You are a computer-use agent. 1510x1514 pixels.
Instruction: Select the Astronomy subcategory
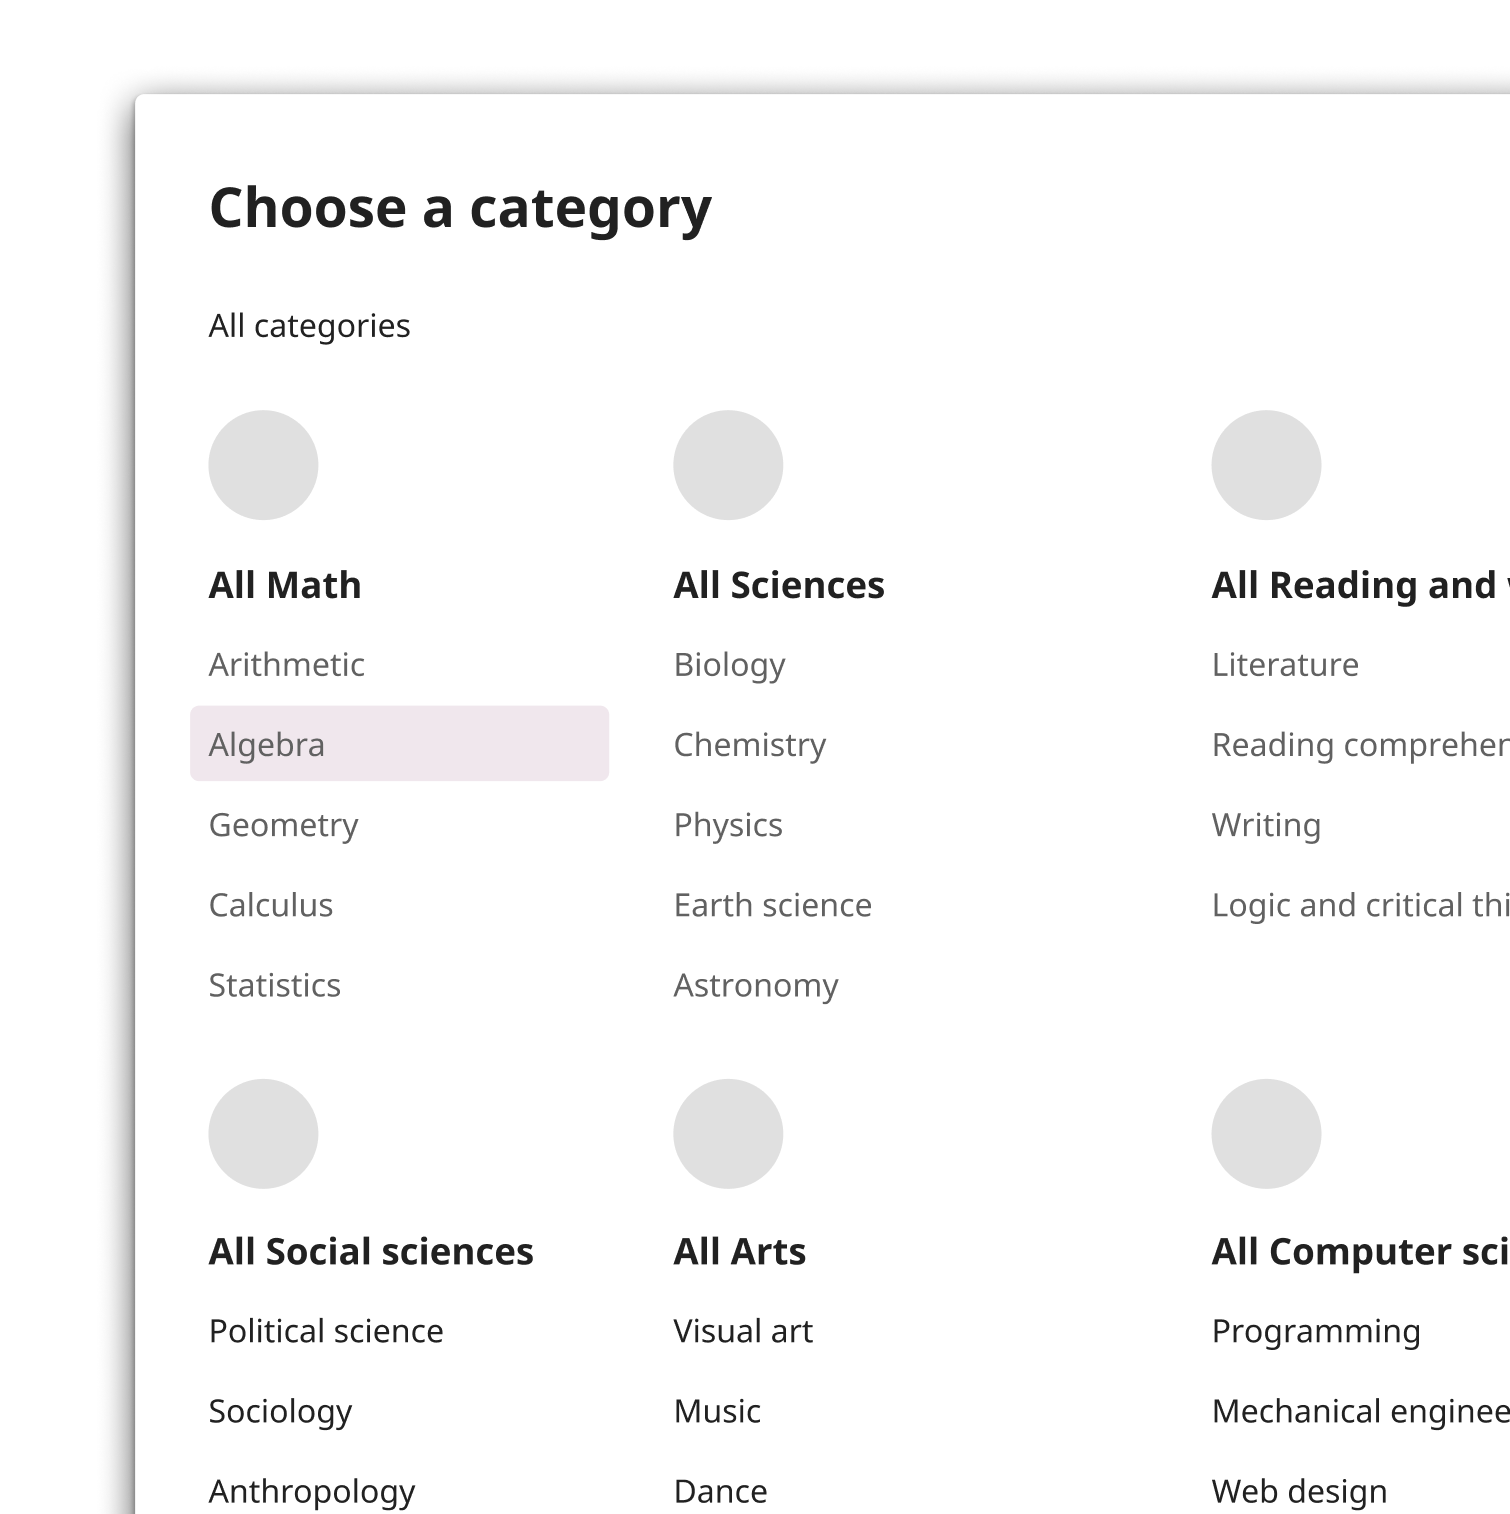(x=756, y=985)
